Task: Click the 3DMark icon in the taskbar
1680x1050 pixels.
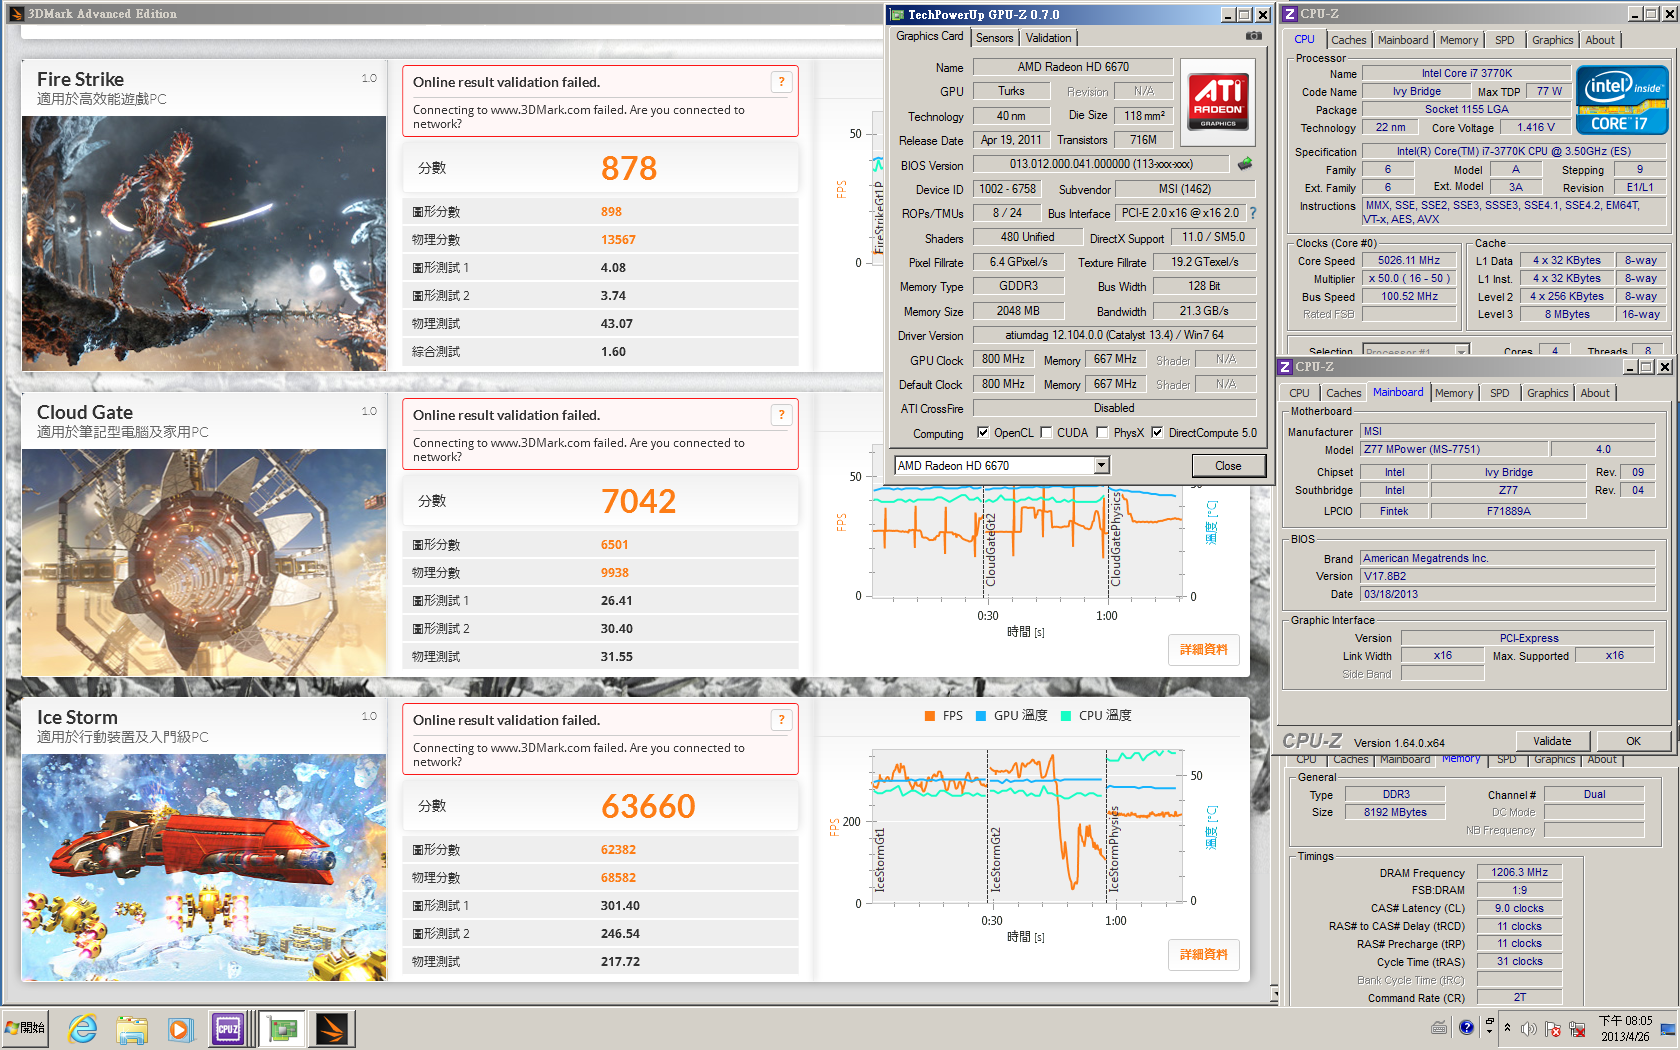Action: click(x=332, y=1028)
